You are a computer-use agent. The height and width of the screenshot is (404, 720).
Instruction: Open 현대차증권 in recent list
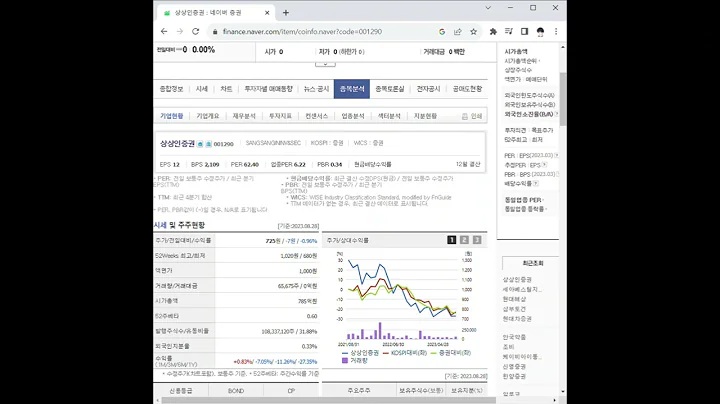point(517,319)
